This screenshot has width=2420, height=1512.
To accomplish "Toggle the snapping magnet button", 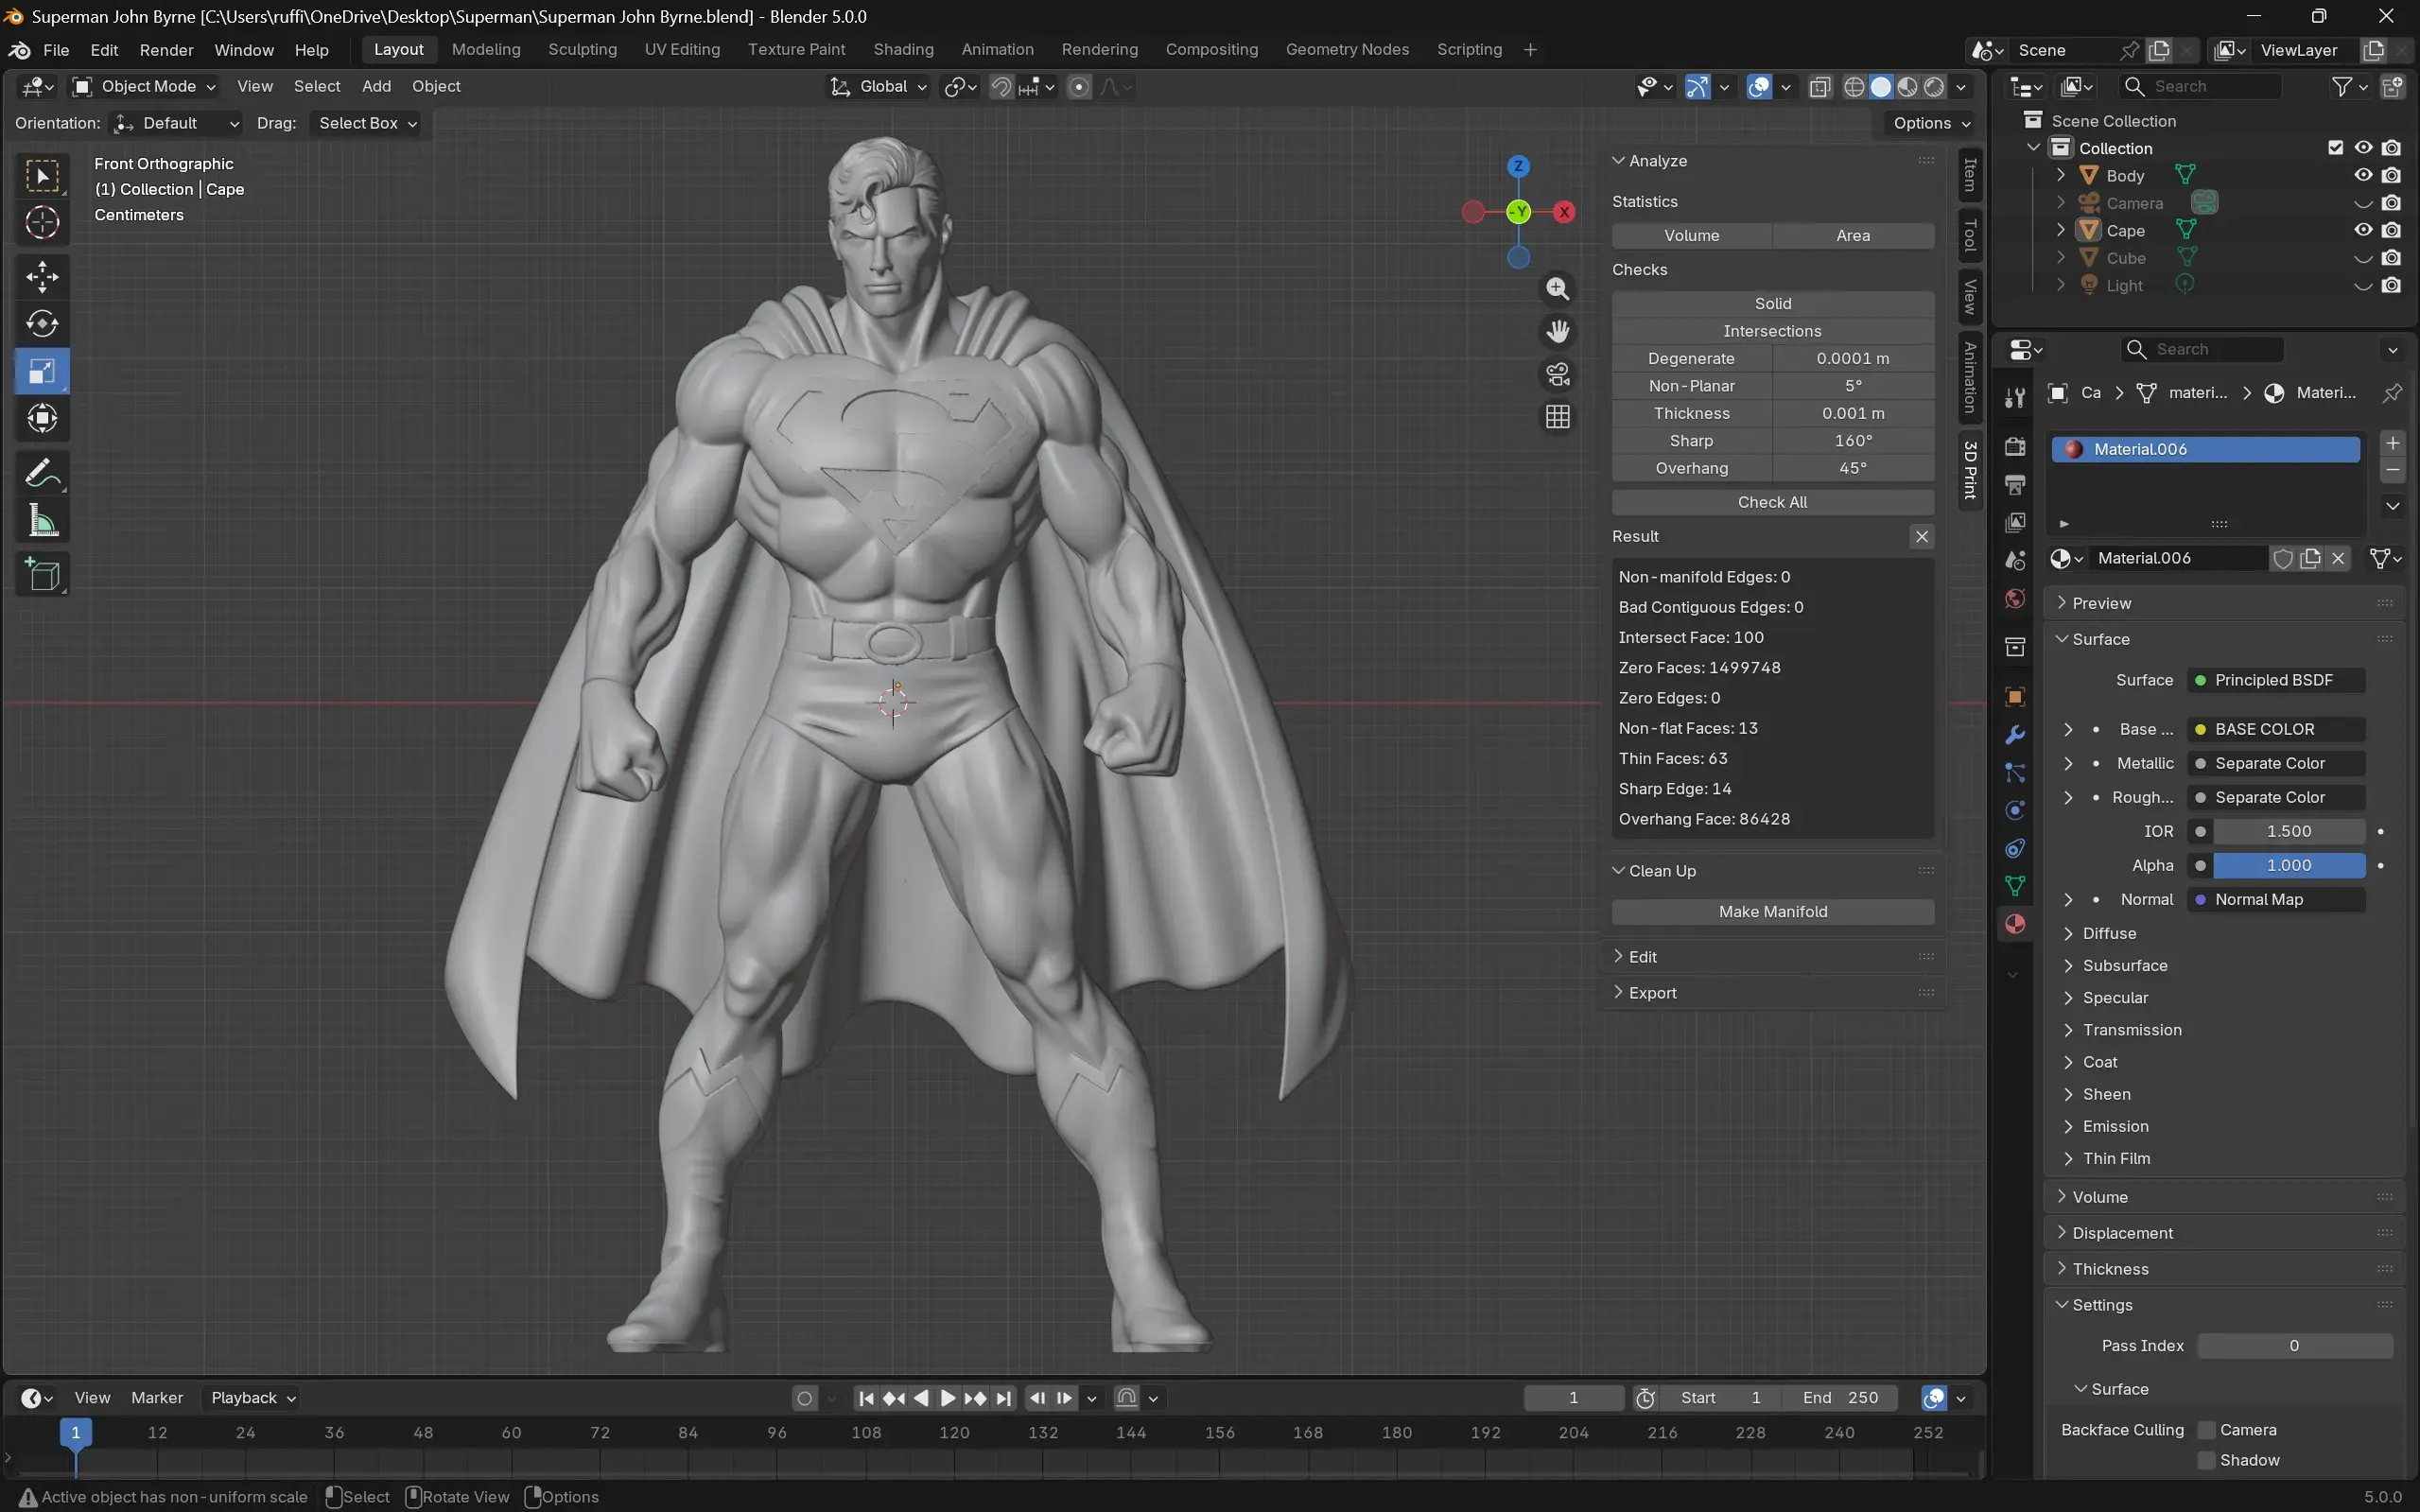I will [x=1001, y=87].
